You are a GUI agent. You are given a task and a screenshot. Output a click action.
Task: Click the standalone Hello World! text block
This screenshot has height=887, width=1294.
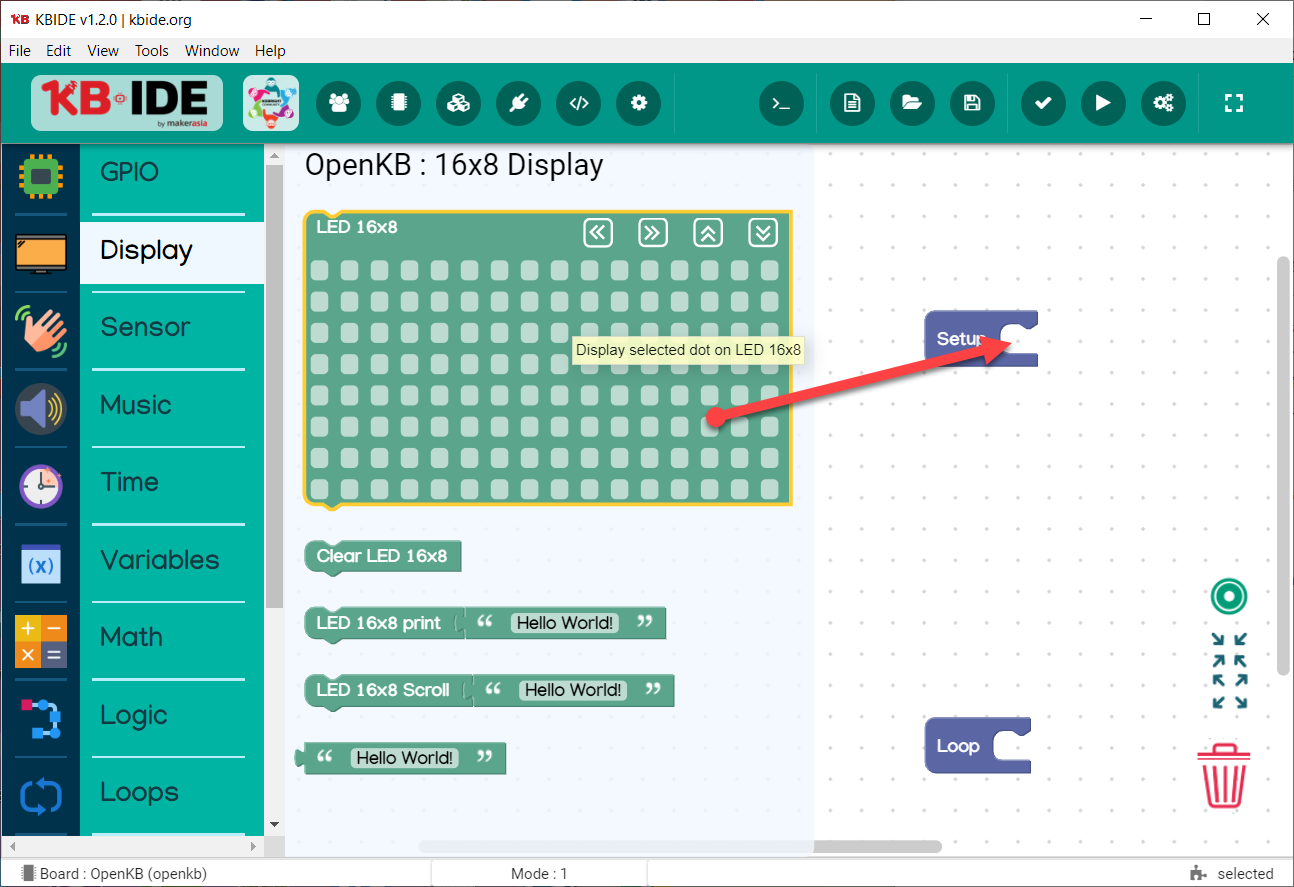(x=403, y=758)
